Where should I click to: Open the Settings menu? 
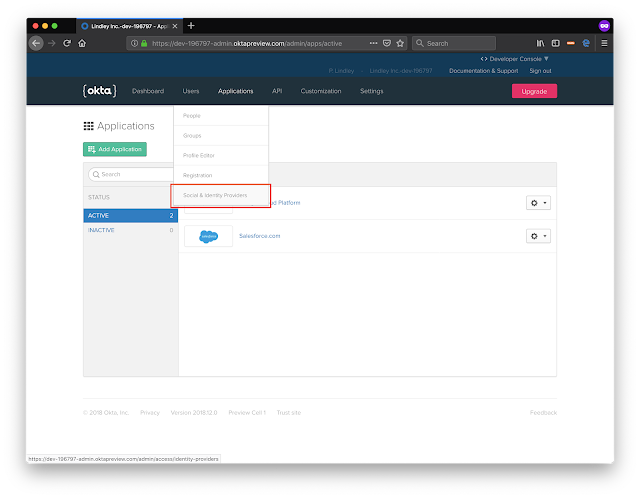[371, 91]
